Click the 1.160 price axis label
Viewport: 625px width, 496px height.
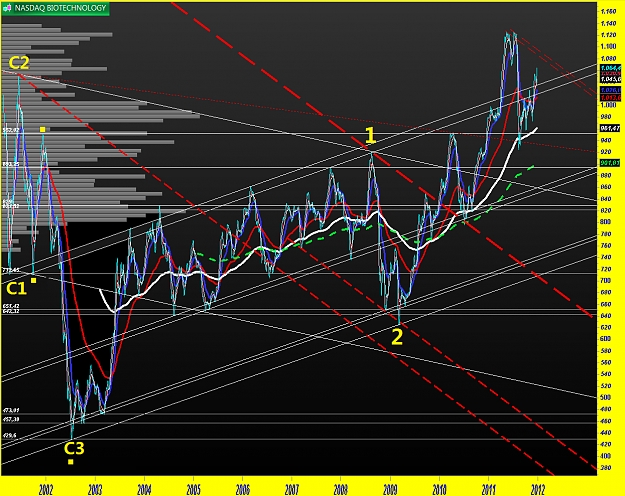(608, 11)
